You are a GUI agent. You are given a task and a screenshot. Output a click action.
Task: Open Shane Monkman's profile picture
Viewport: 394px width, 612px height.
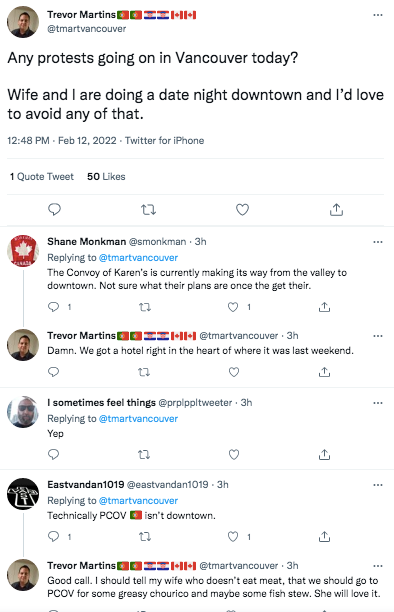(23, 251)
